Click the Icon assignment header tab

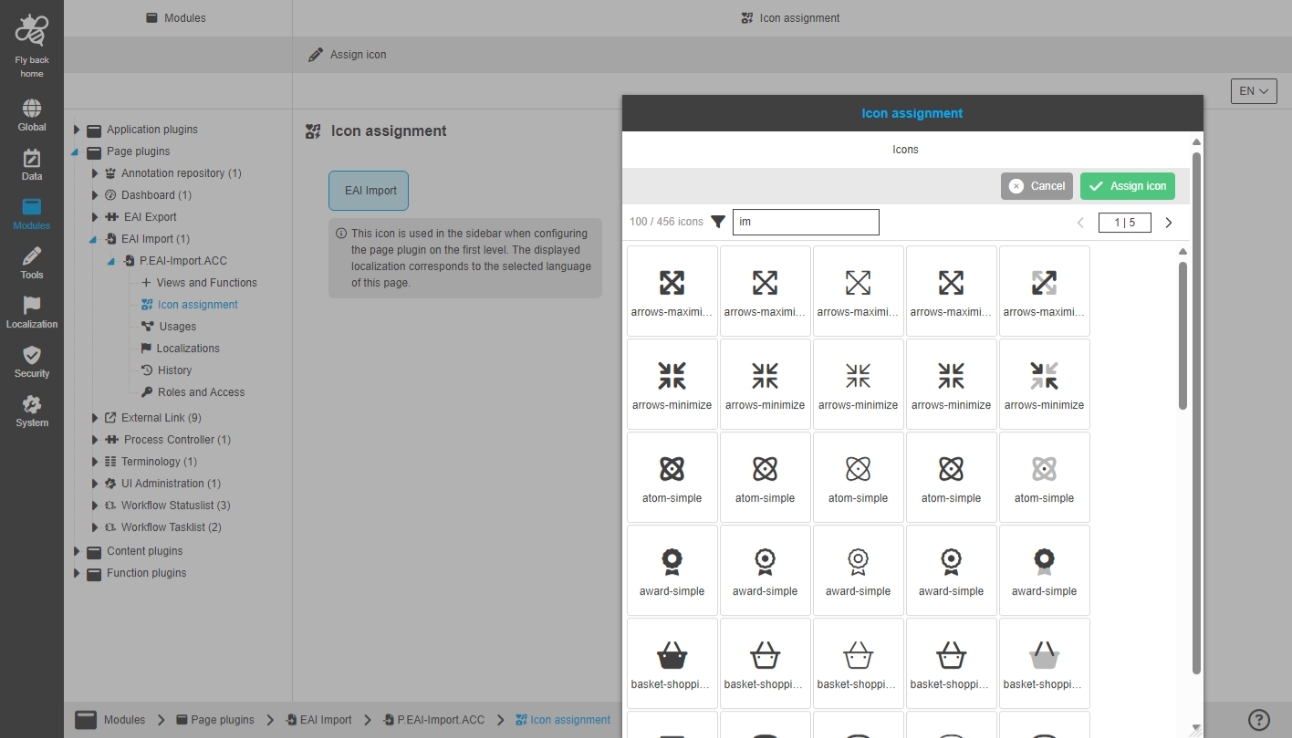[x=790, y=18]
